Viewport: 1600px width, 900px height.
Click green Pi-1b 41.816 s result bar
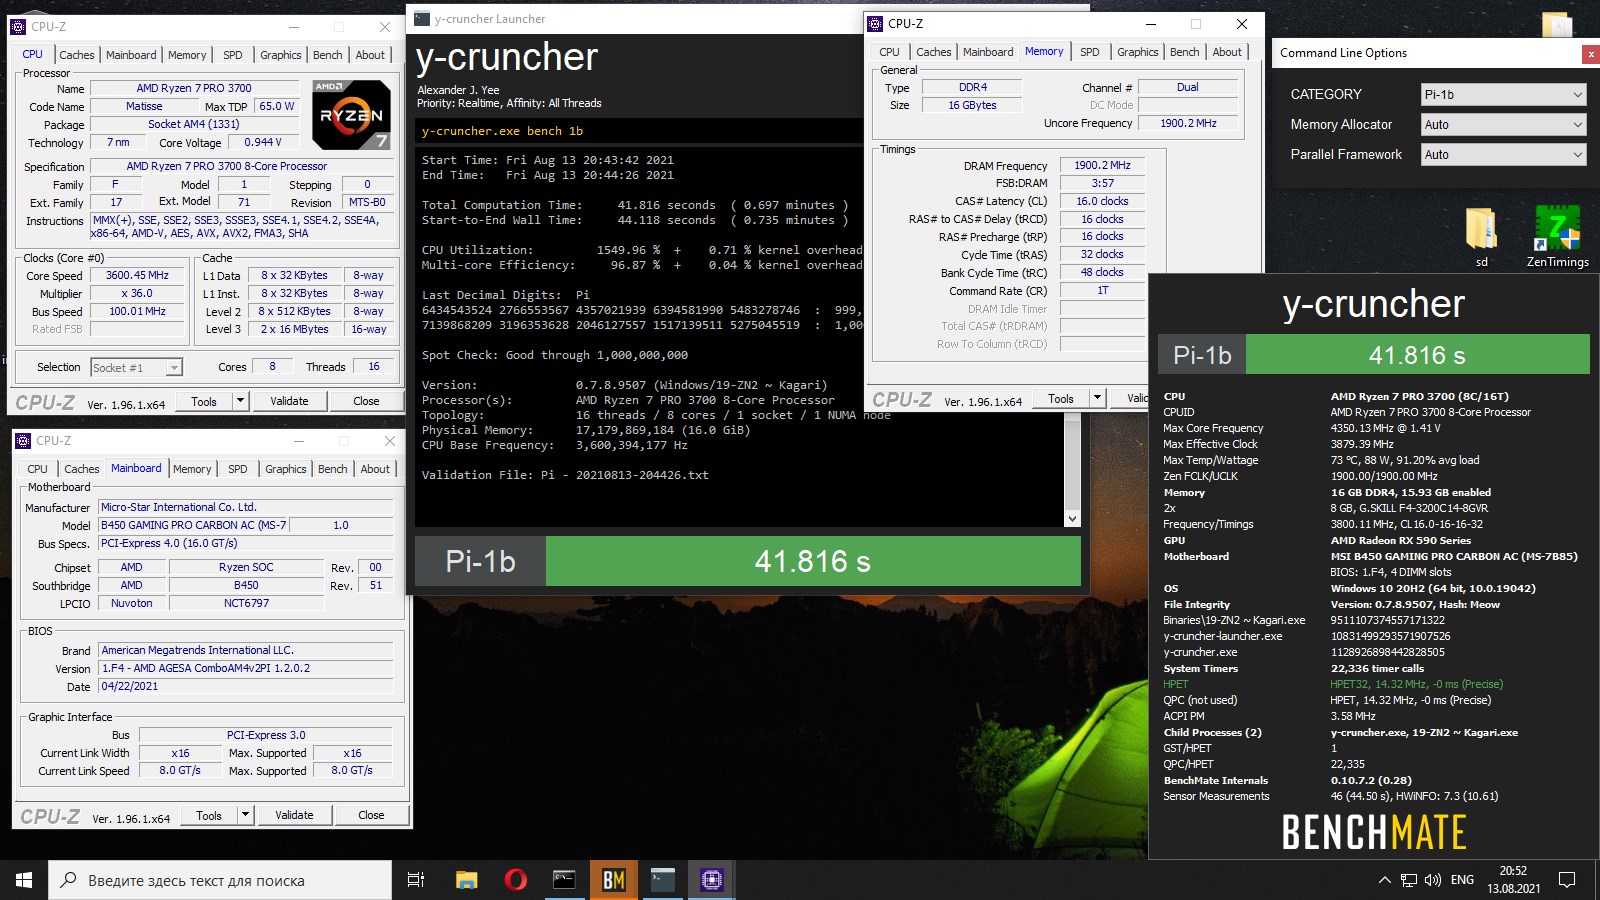click(x=813, y=562)
